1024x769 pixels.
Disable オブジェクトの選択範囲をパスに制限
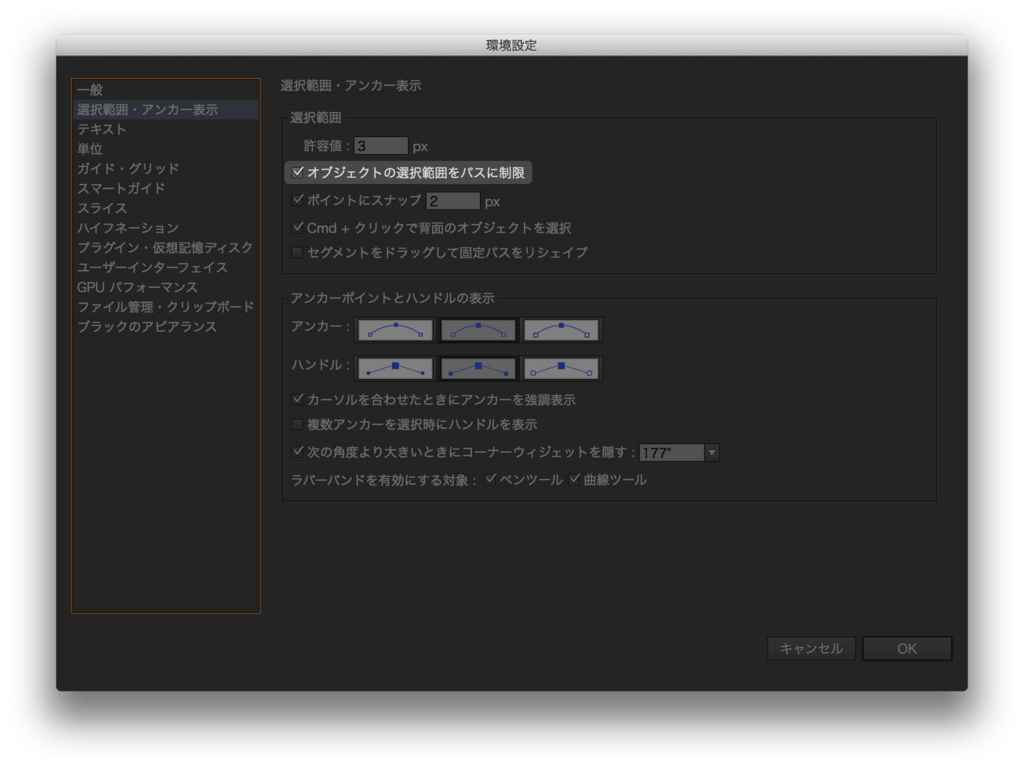(x=296, y=173)
